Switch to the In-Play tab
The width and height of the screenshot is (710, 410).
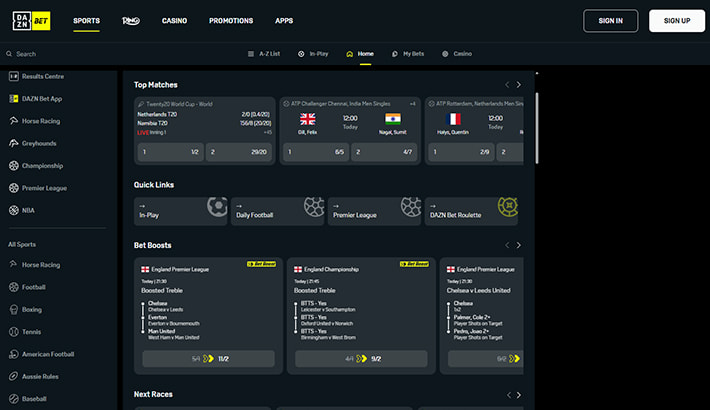(313, 54)
